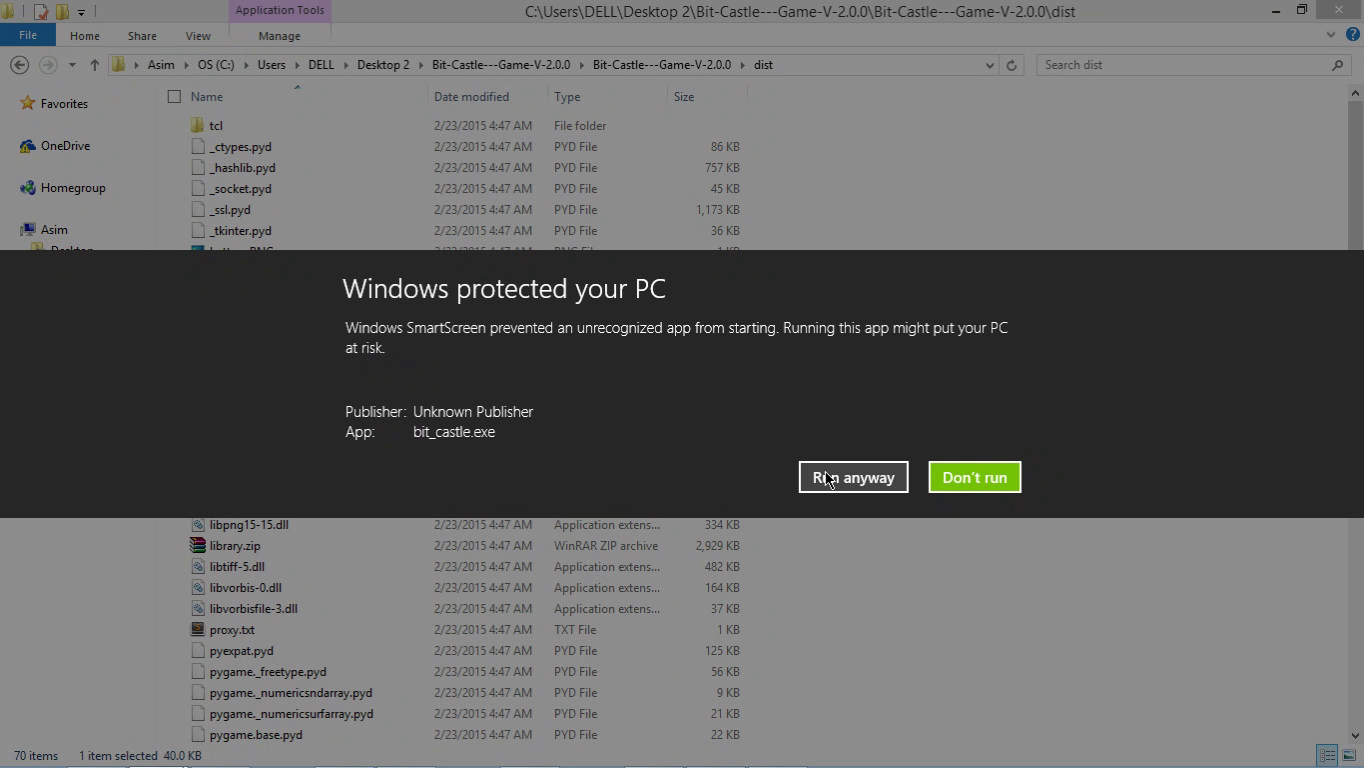Select the pygame._numericsurfarray.pyd file
1364x768 pixels.
tap(291, 714)
